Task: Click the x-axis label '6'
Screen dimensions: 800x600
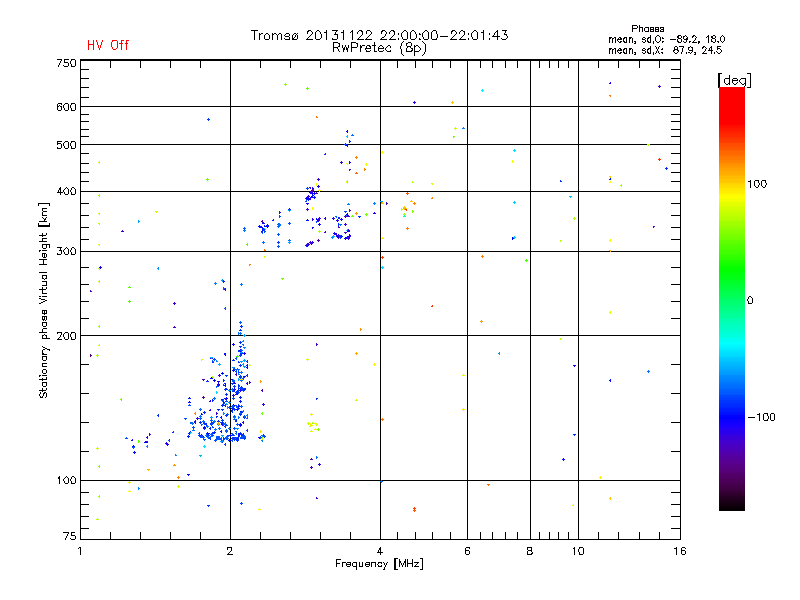Action: point(467,551)
